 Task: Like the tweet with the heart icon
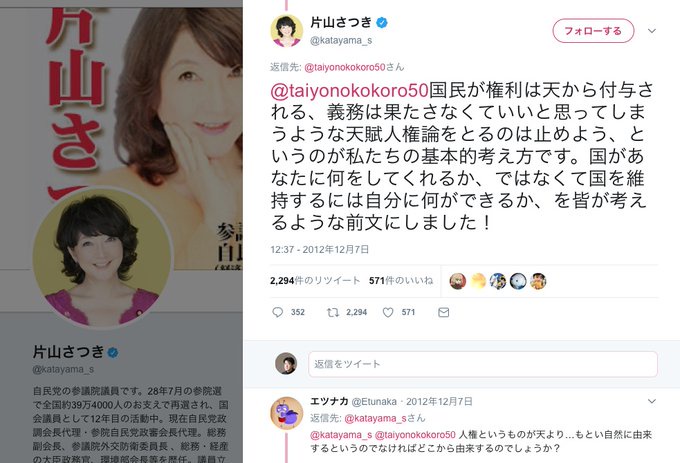click(388, 312)
